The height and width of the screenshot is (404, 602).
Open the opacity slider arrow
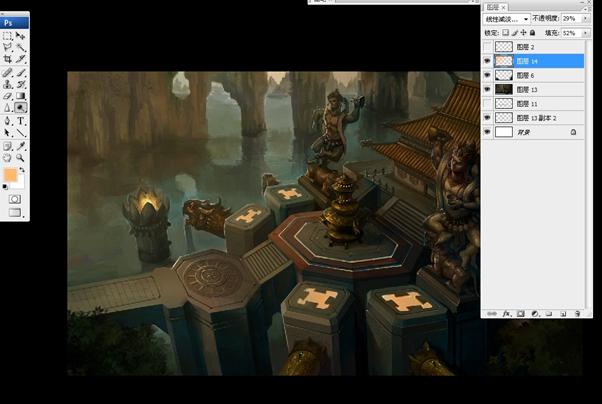[585, 18]
